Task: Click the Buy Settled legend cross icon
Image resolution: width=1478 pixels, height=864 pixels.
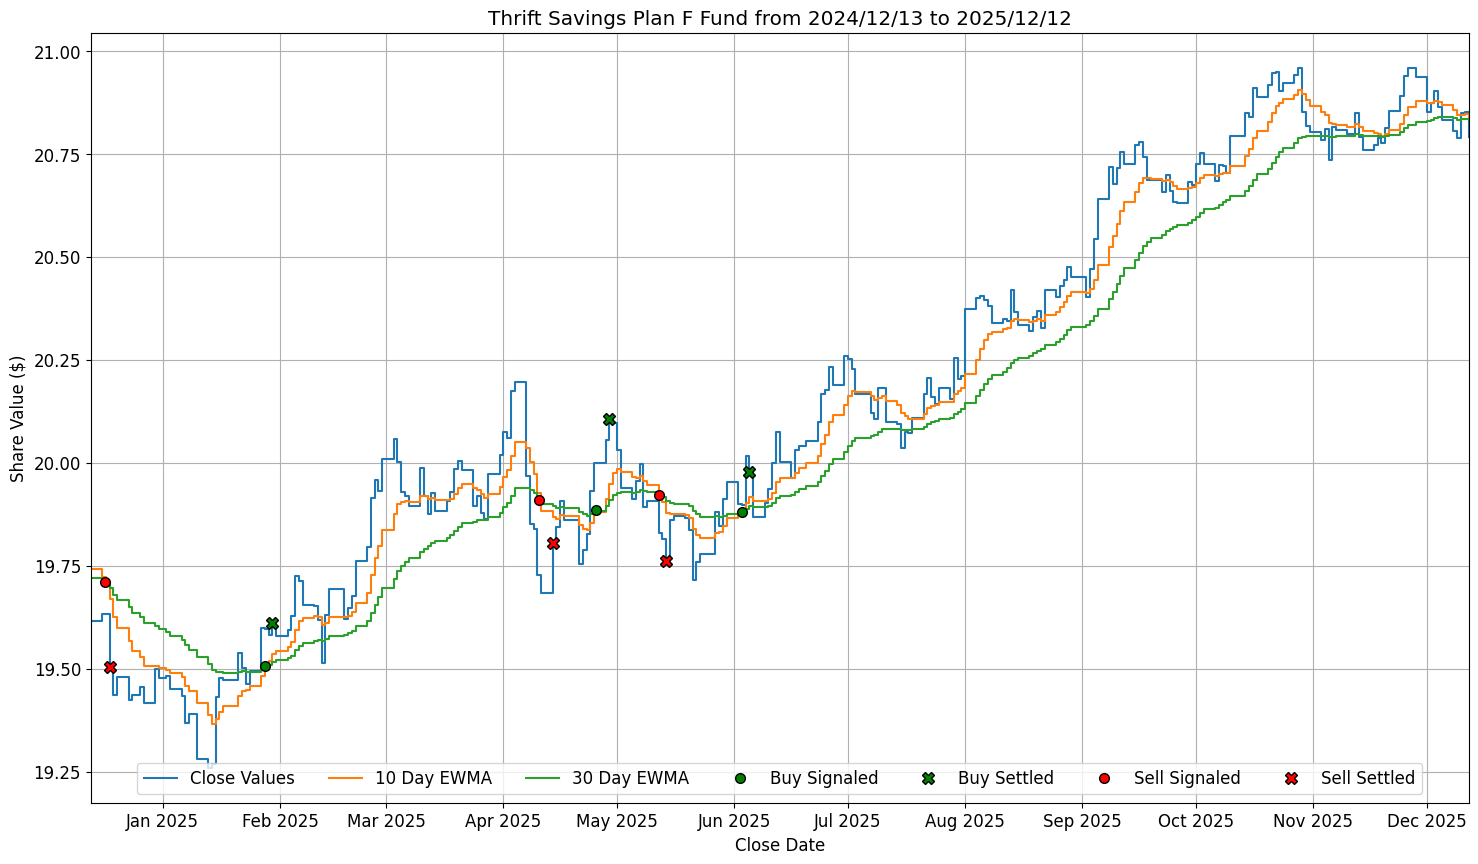Action: (928, 778)
